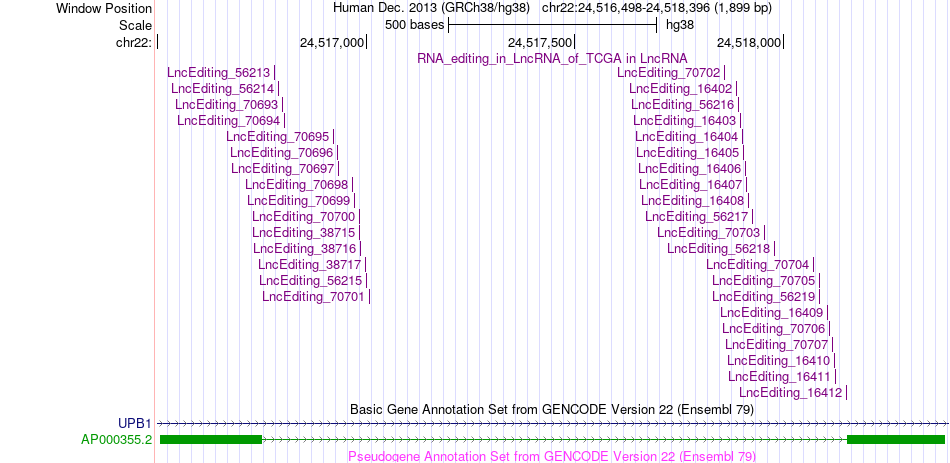Click LncEditing_70697 label
The width and height of the screenshot is (950, 463).
pyautogui.click(x=283, y=168)
